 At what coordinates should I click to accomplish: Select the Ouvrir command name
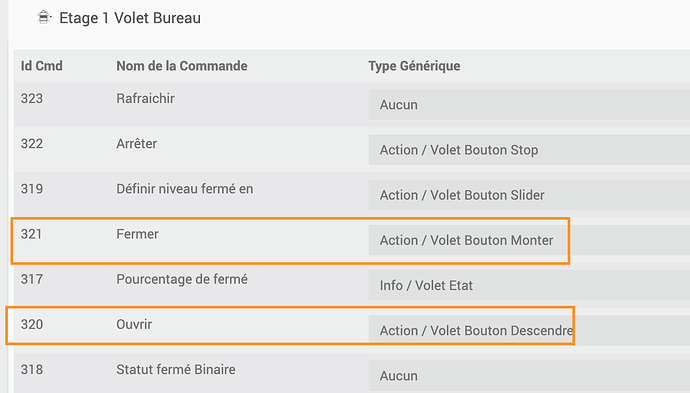click(x=134, y=324)
